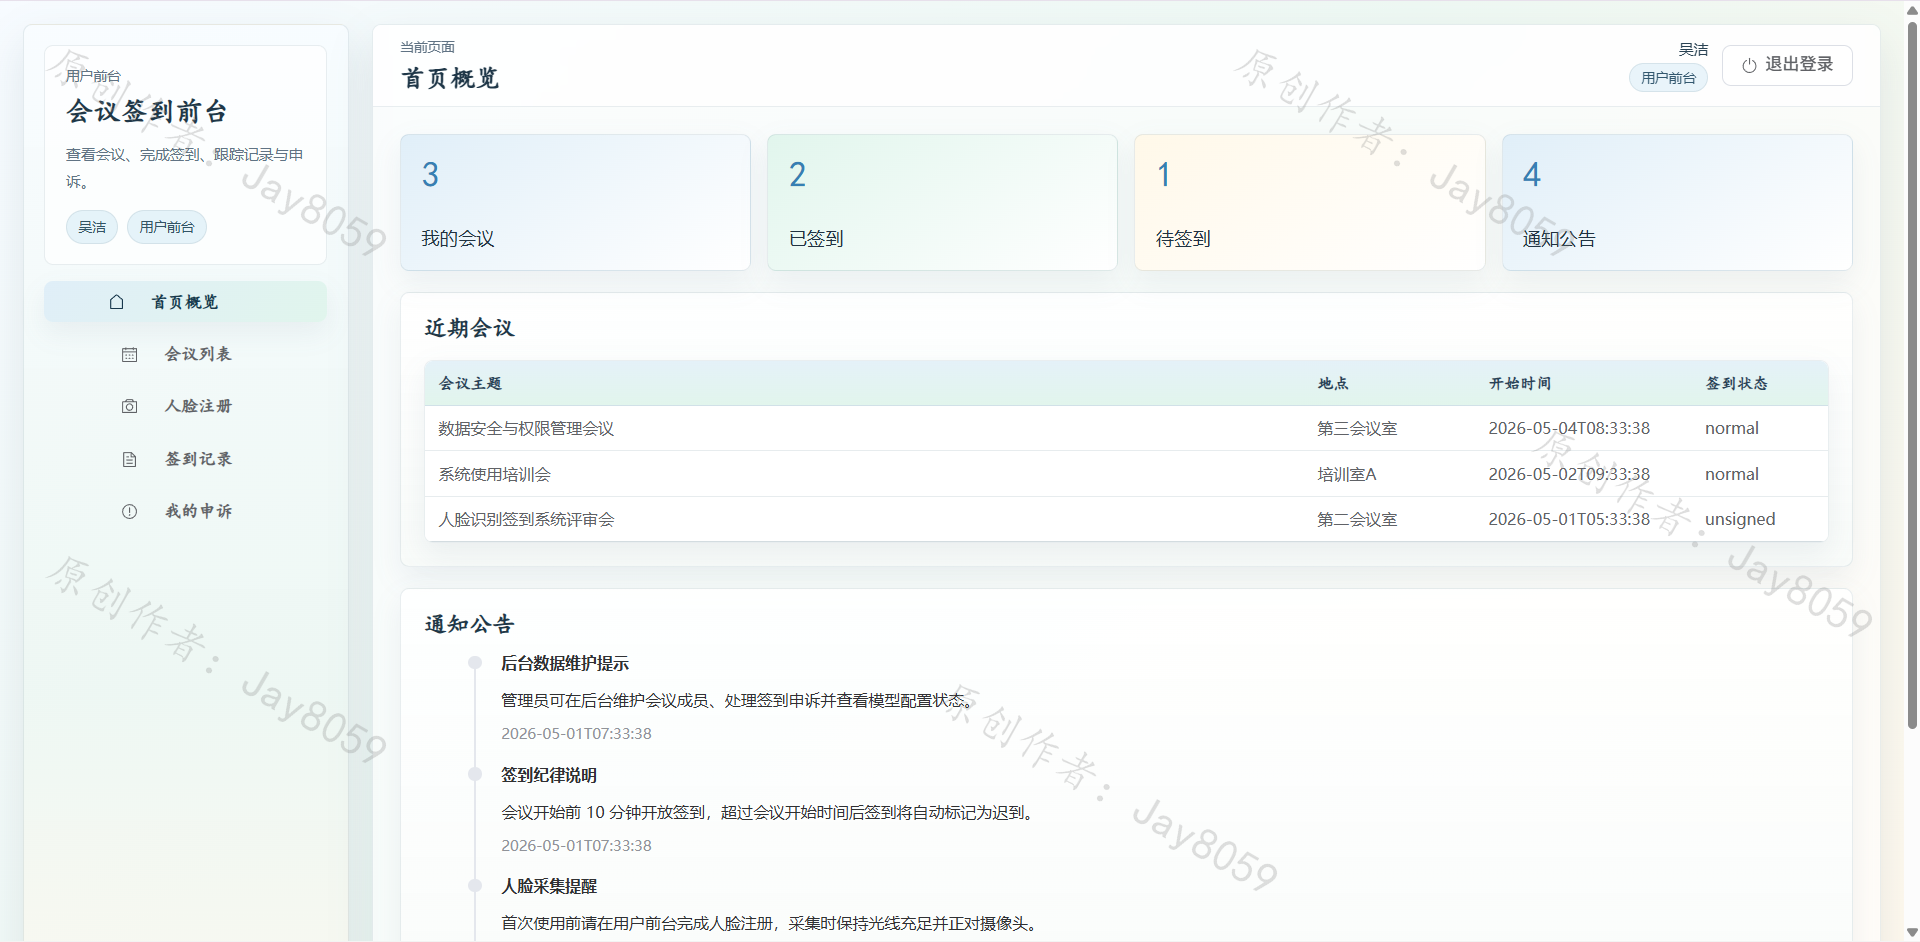The image size is (1920, 942).
Task: Click the calendar icon beside 会议列表
Action: click(x=129, y=355)
